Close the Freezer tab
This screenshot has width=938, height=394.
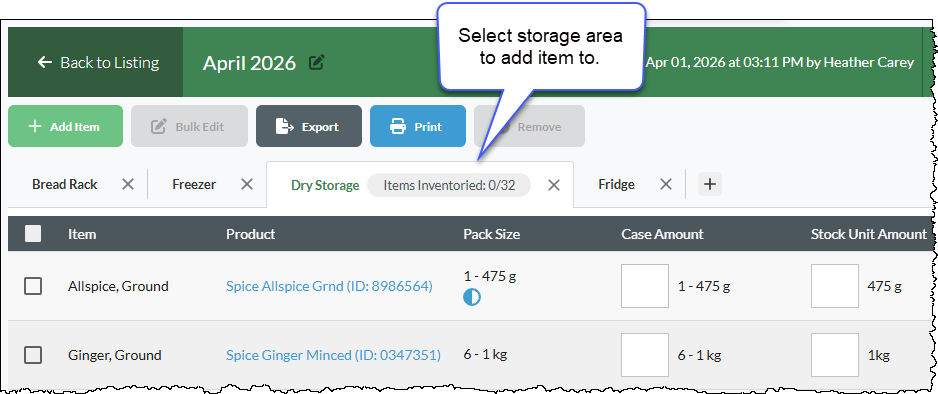(246, 185)
